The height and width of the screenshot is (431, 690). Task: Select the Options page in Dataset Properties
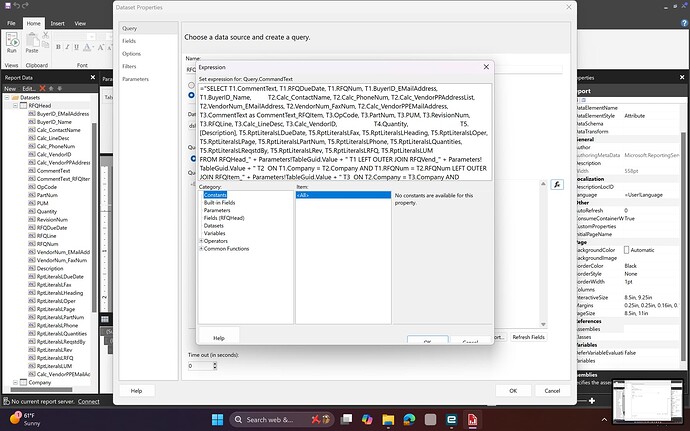click(148, 54)
